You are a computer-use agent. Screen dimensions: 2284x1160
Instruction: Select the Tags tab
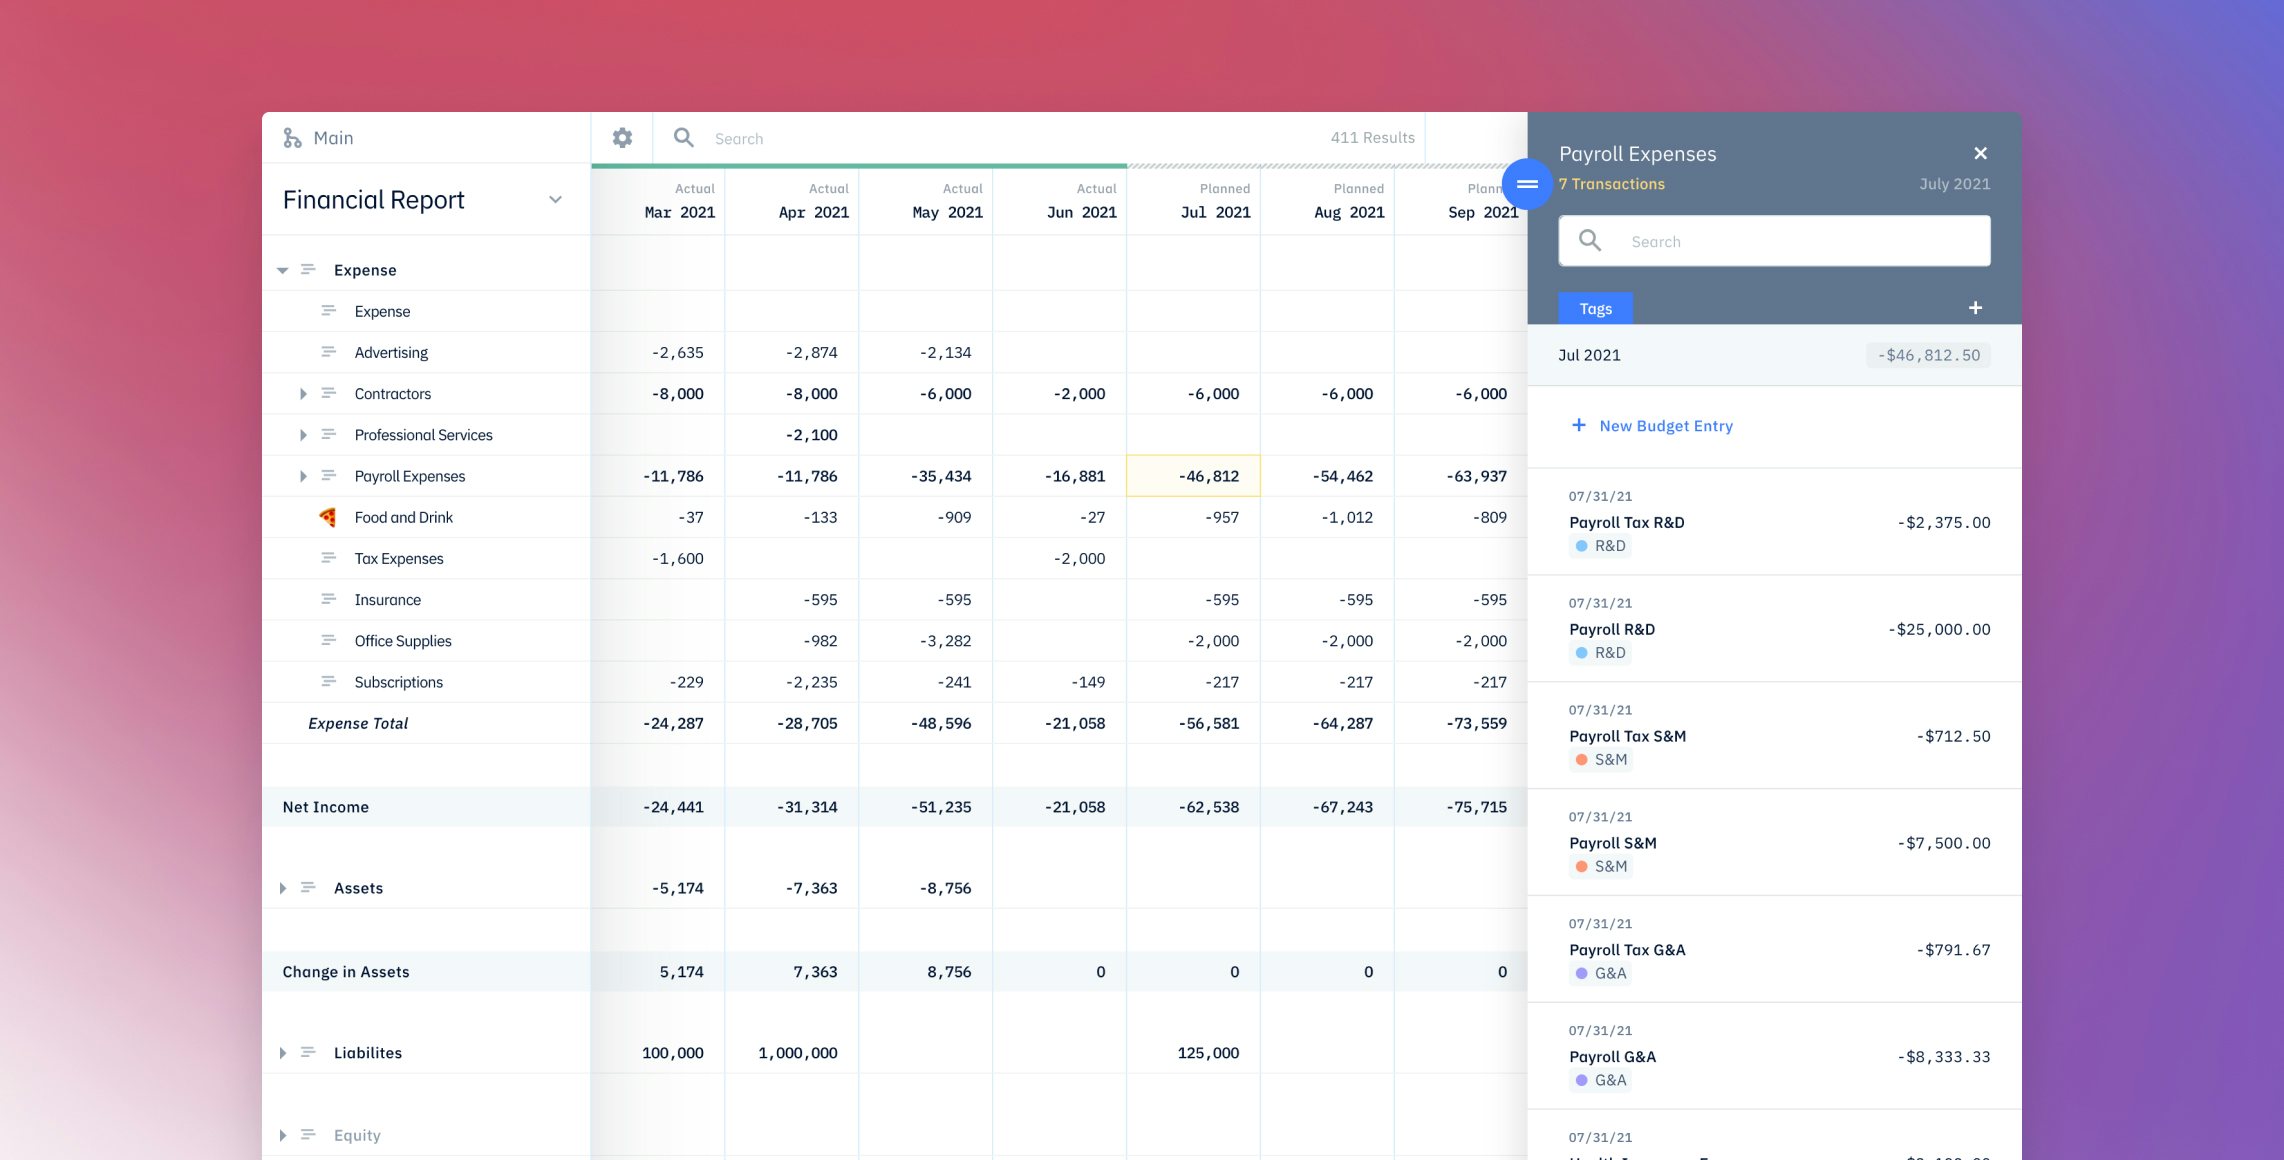(1595, 308)
